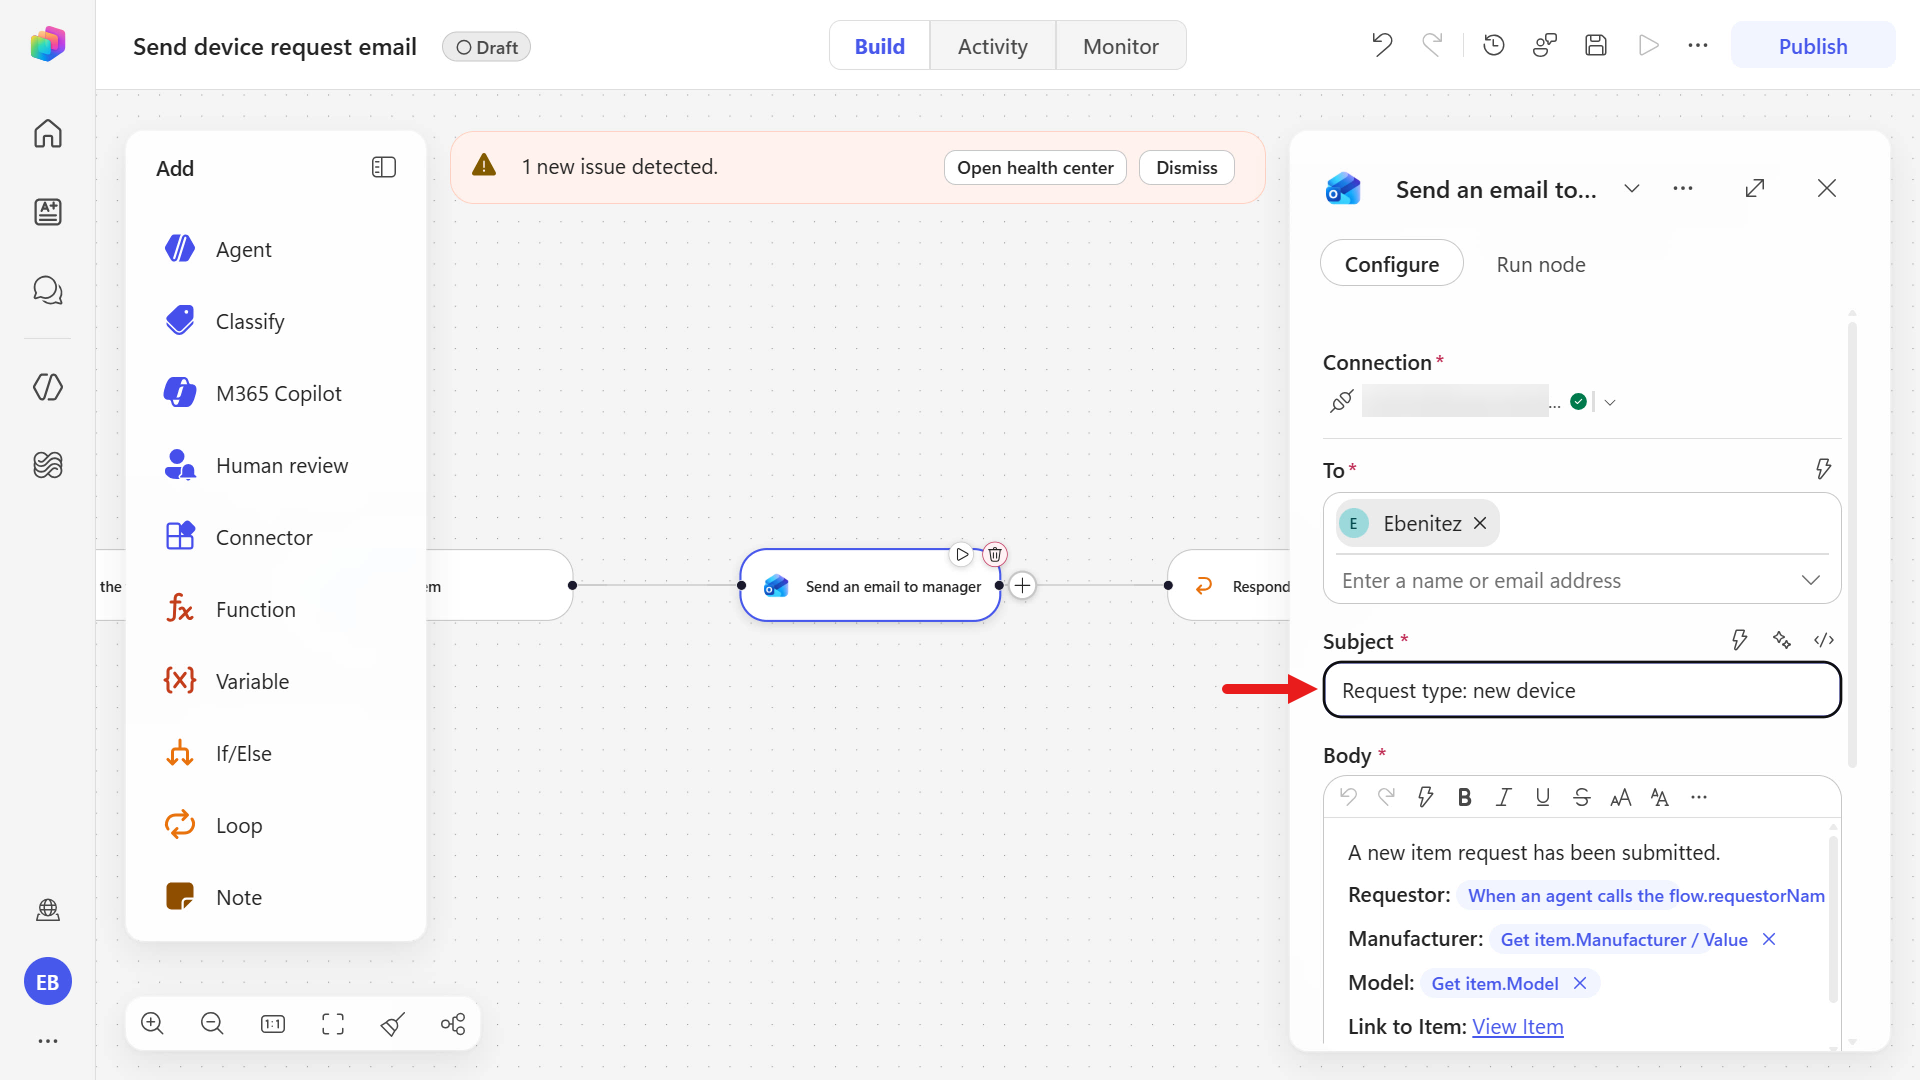Toggle bold formatting in Body editor
This screenshot has width=1920, height=1080.
click(x=1464, y=797)
